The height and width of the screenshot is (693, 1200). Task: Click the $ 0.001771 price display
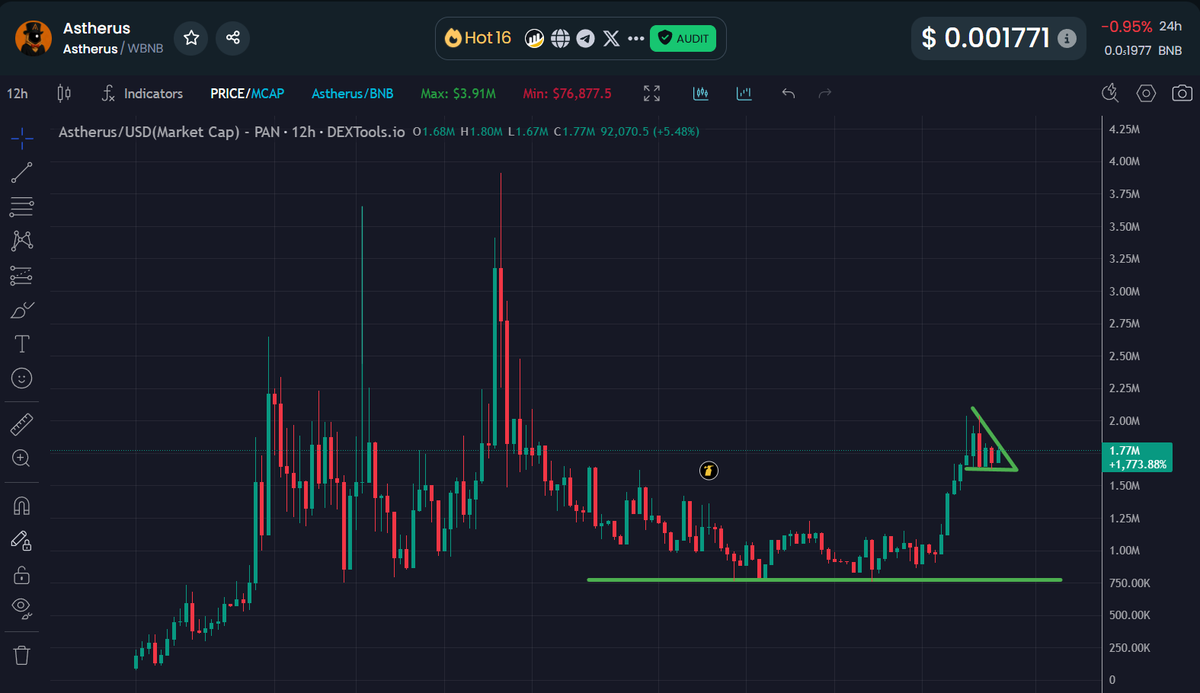point(986,38)
